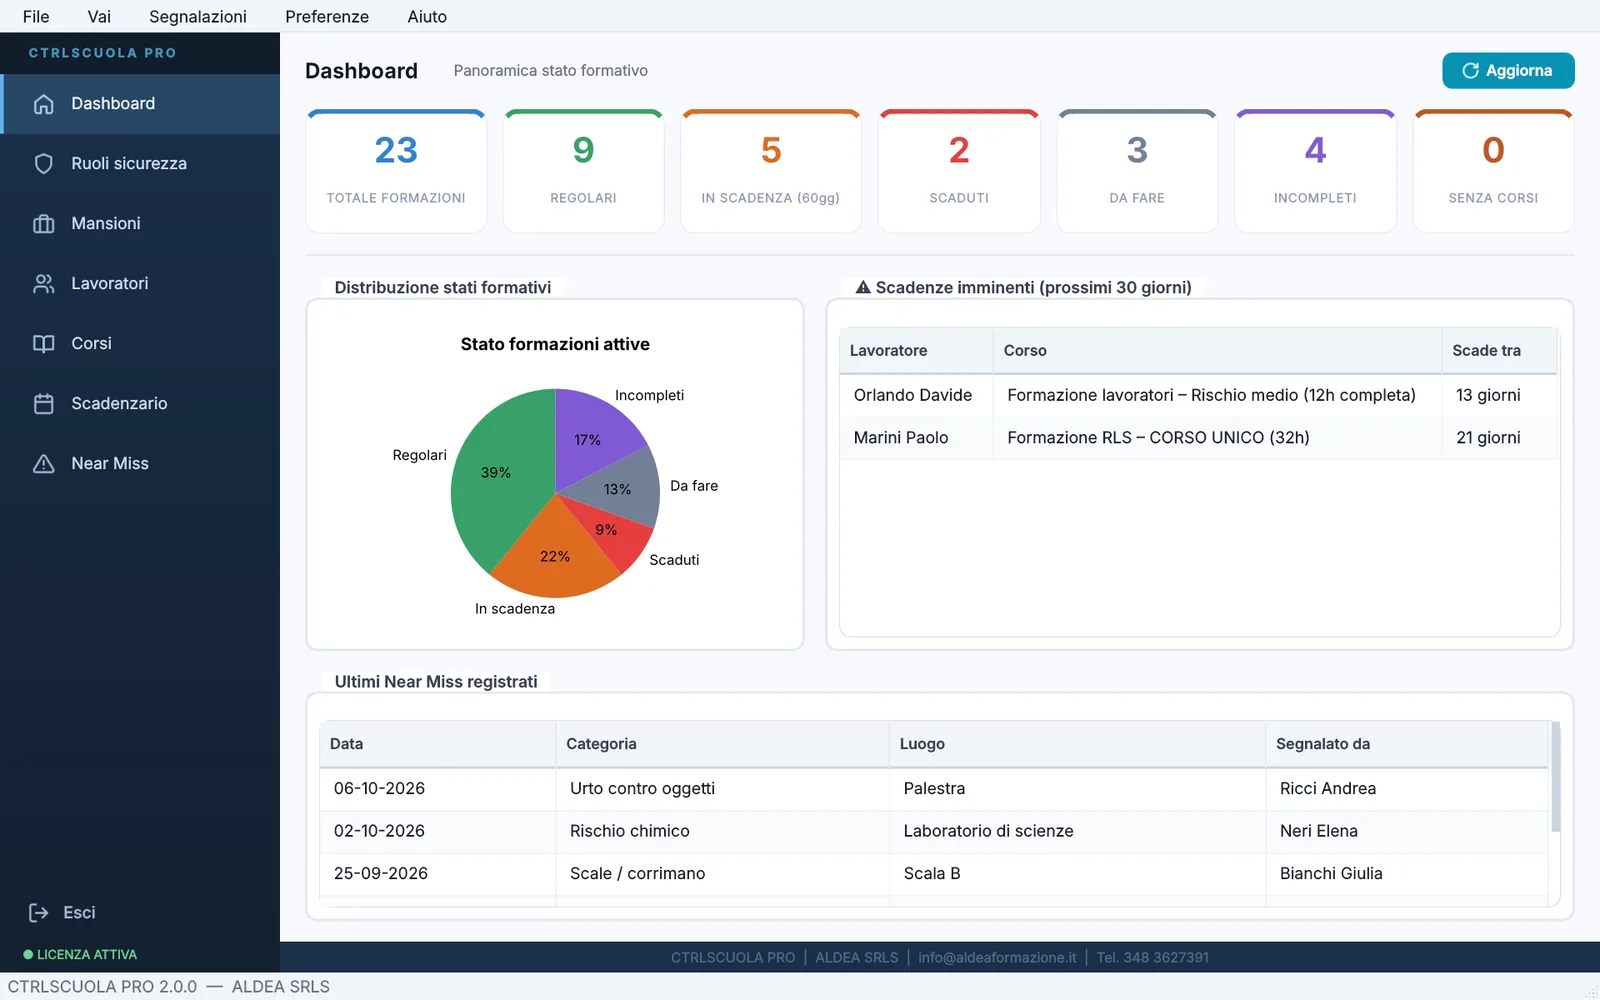Click the open book icon for Corsi
Image resolution: width=1600 pixels, height=1000 pixels.
pos(43,344)
